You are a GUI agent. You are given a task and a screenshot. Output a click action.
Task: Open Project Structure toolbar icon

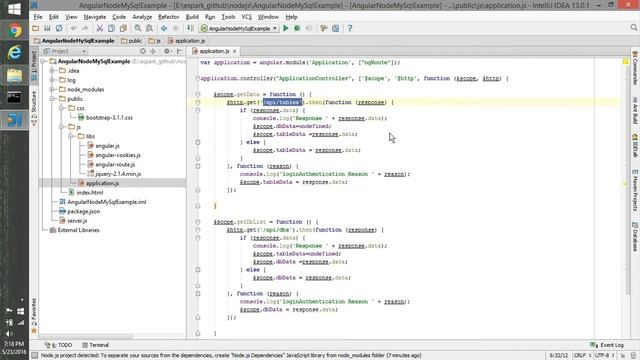pos(335,29)
